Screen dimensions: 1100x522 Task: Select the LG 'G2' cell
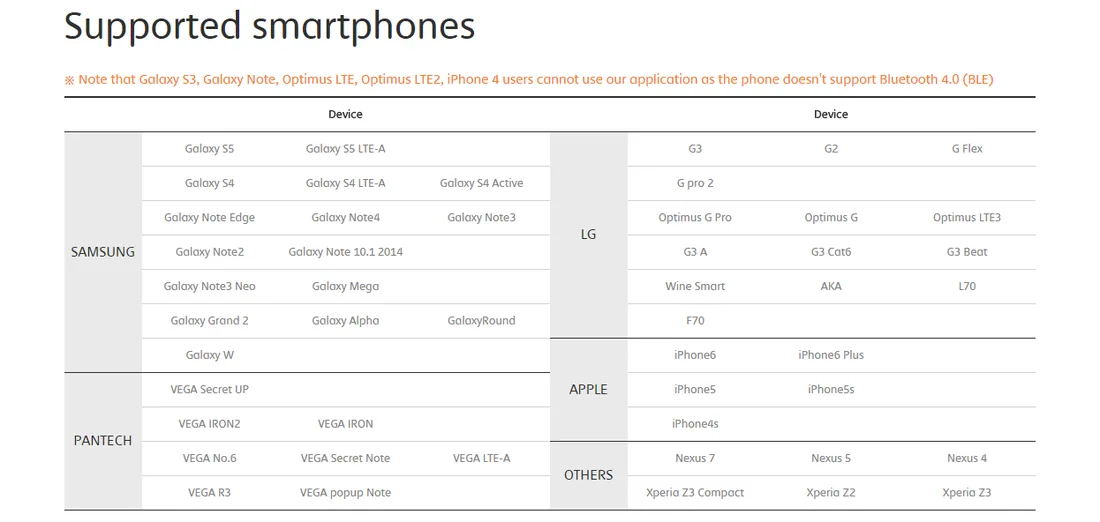831,149
